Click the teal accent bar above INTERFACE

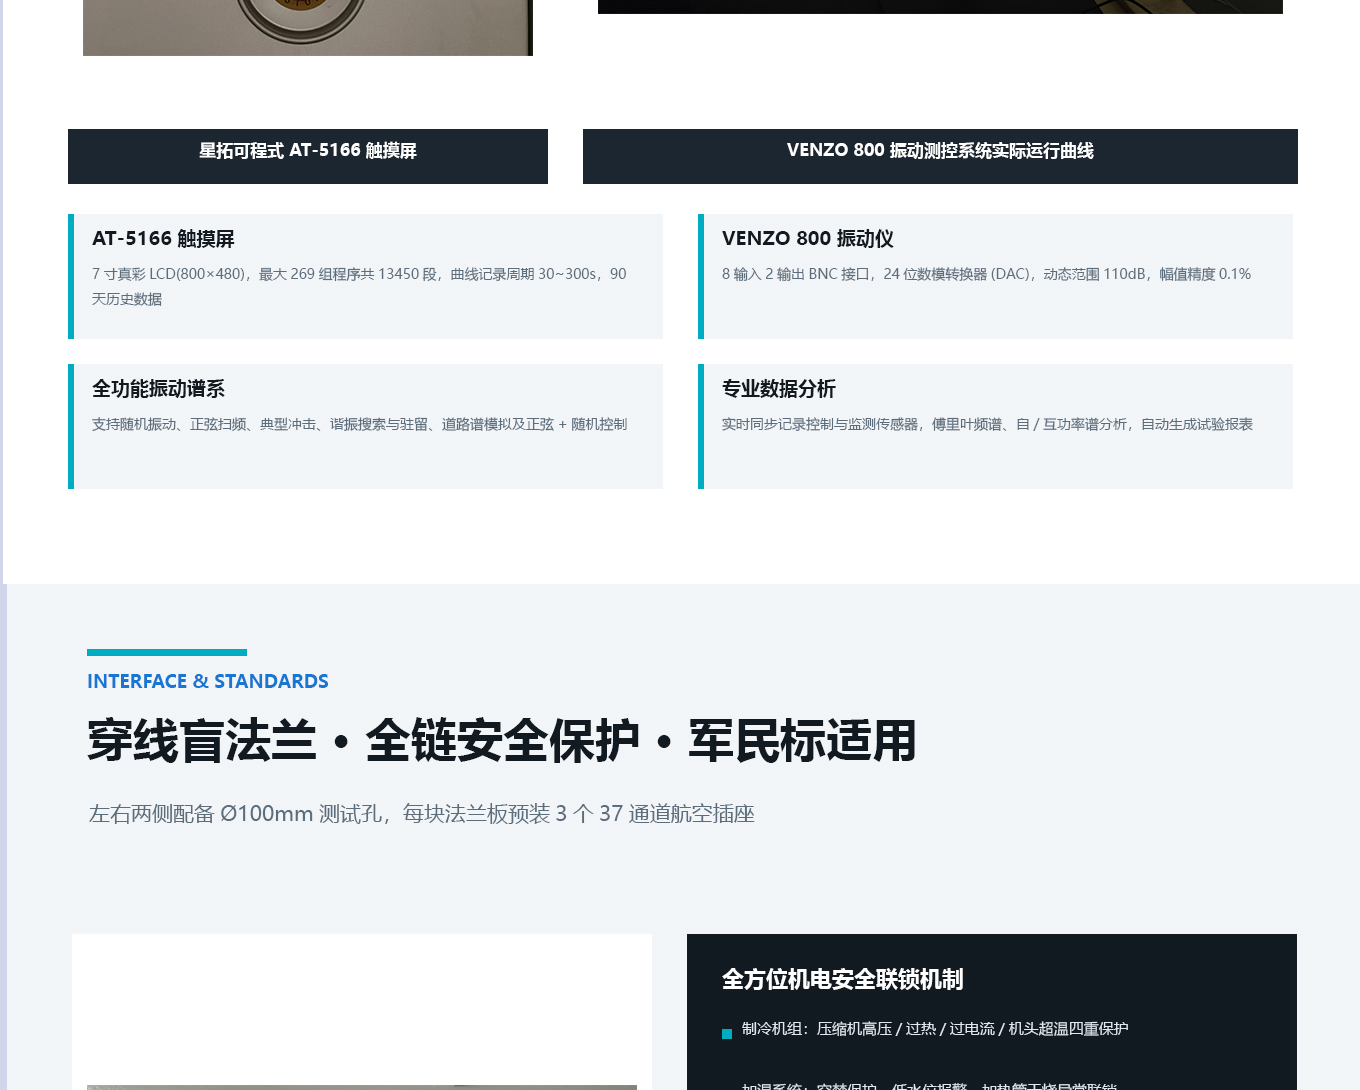pyautogui.click(x=167, y=652)
